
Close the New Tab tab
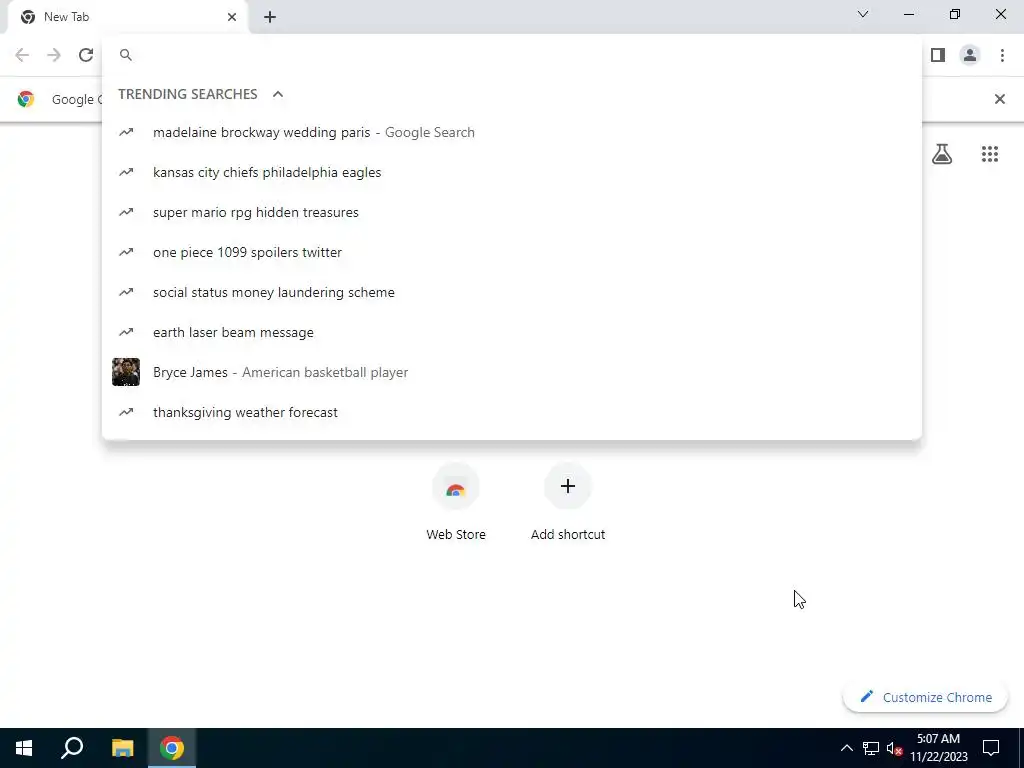click(x=232, y=17)
